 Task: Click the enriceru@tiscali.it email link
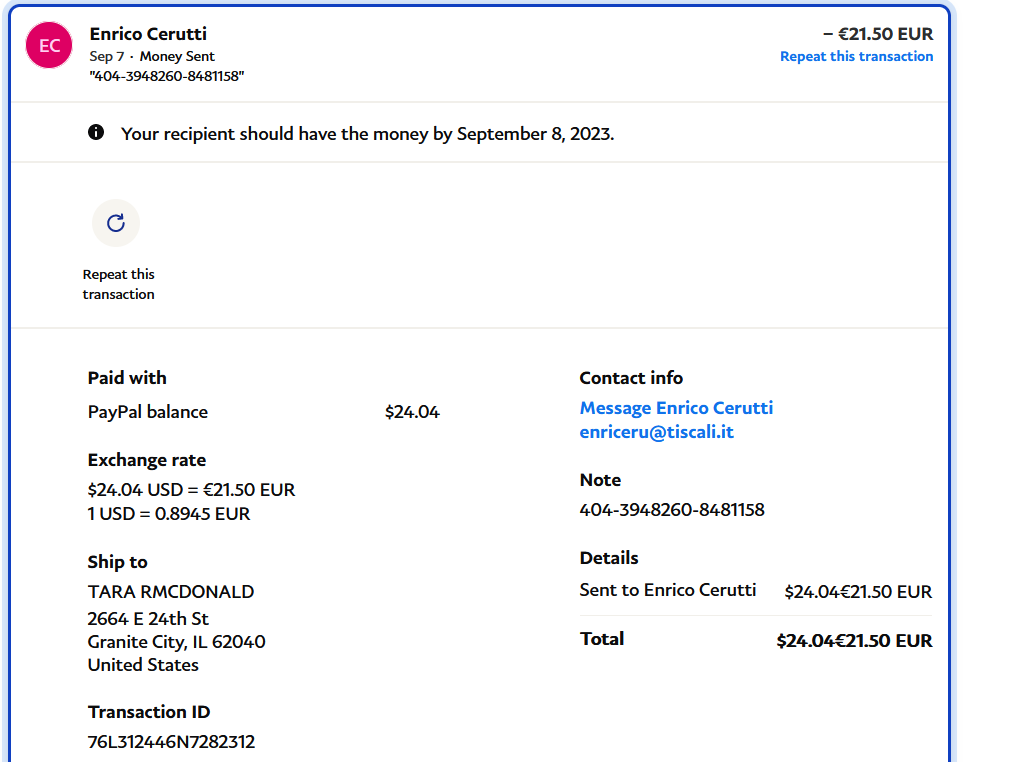coord(656,432)
